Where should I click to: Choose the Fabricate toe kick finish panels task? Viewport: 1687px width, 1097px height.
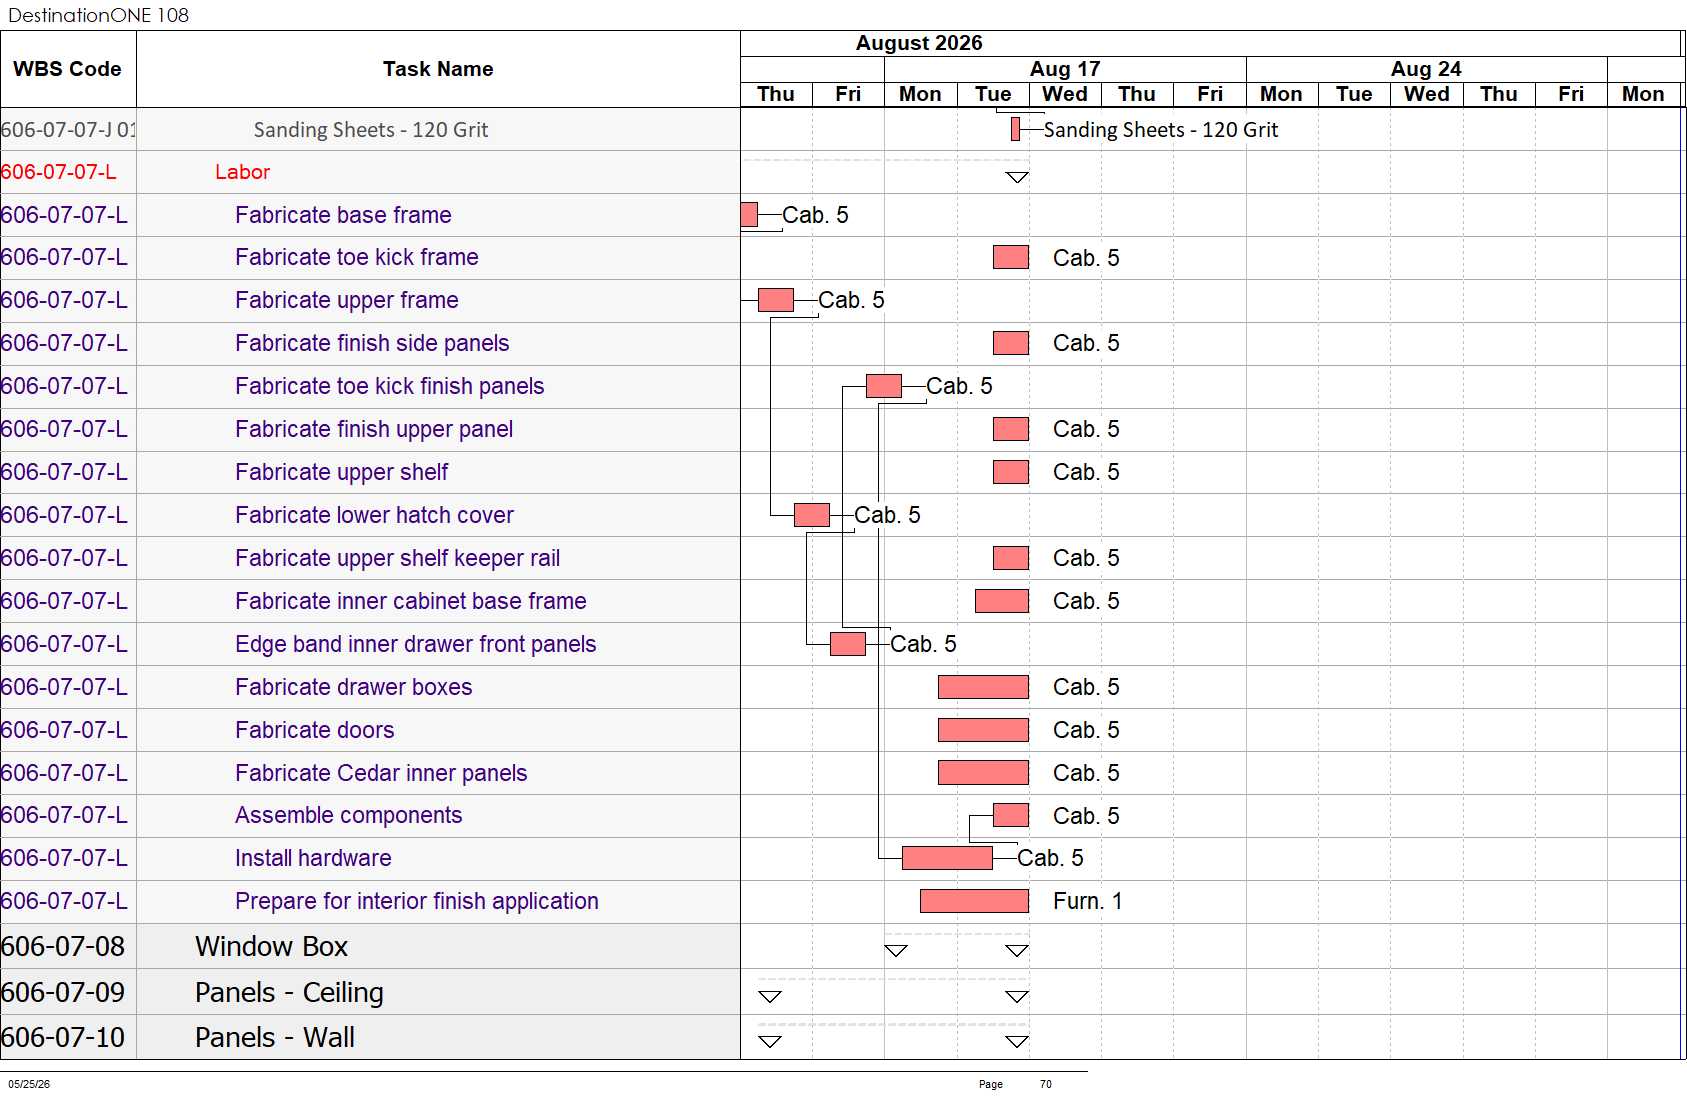tap(390, 386)
